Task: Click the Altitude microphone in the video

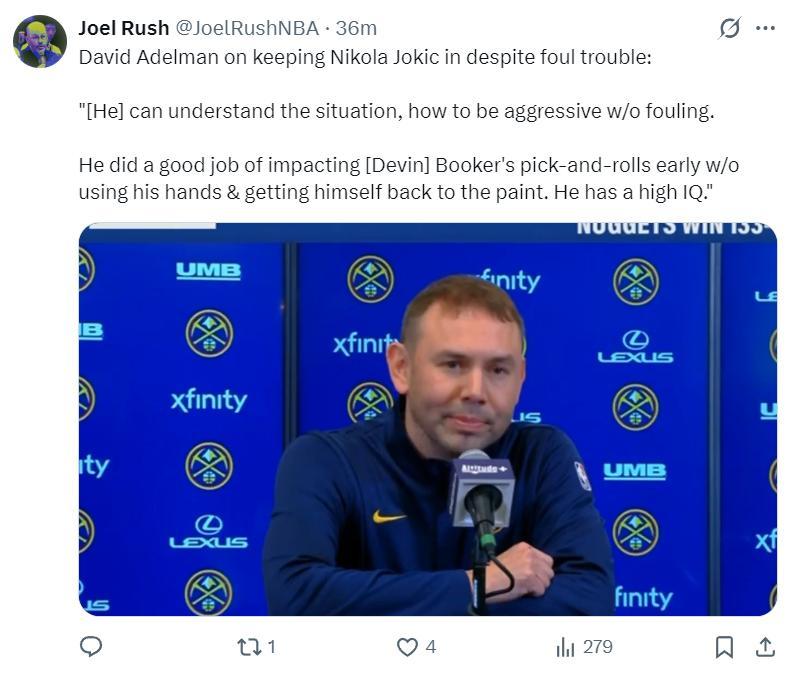Action: (x=481, y=490)
